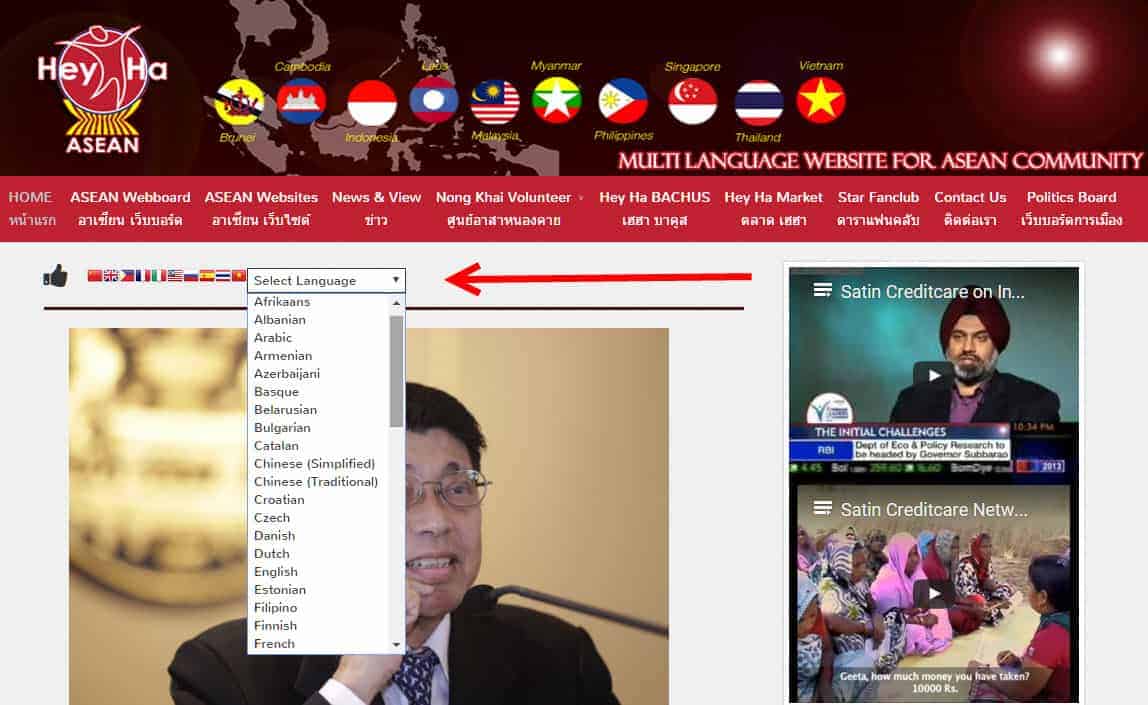The height and width of the screenshot is (705, 1148).
Task: Select the large round Thailand flag in header
Action: pos(759,102)
